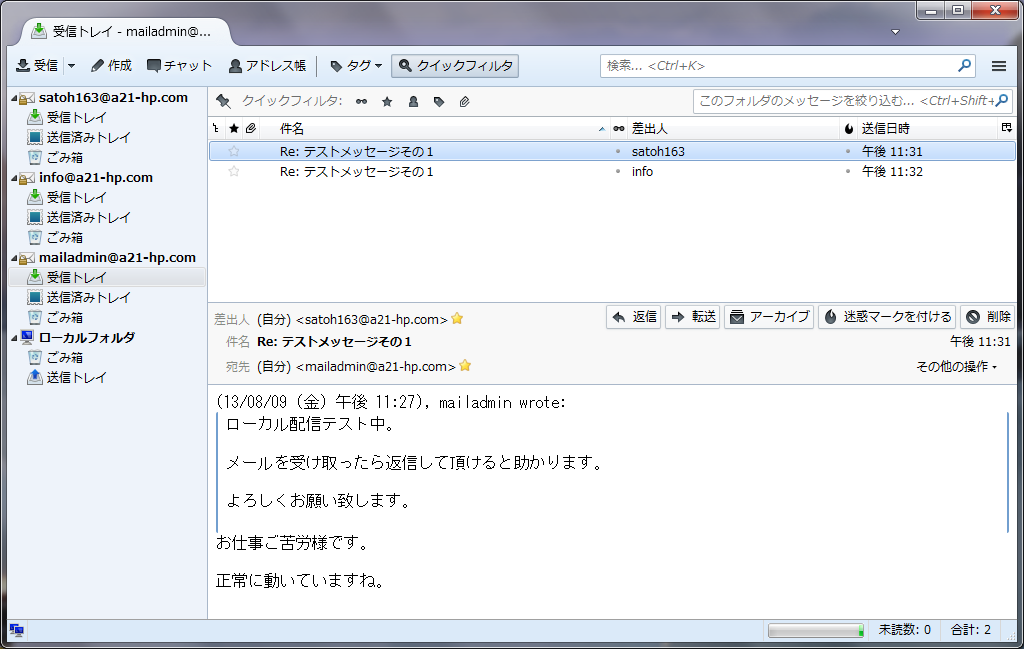Viewport: 1024px width, 649px height.
Task: Select the info@a21-hp.com account
Action: tap(95, 178)
